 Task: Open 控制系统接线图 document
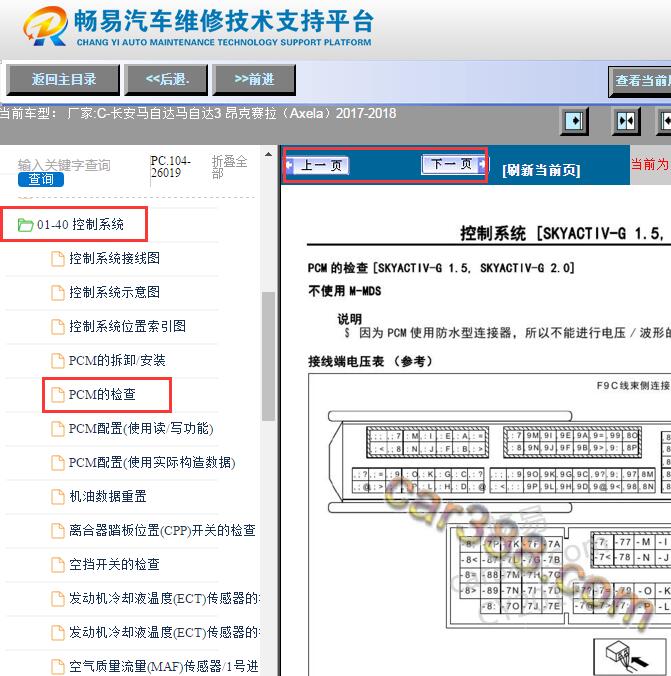pos(114,258)
